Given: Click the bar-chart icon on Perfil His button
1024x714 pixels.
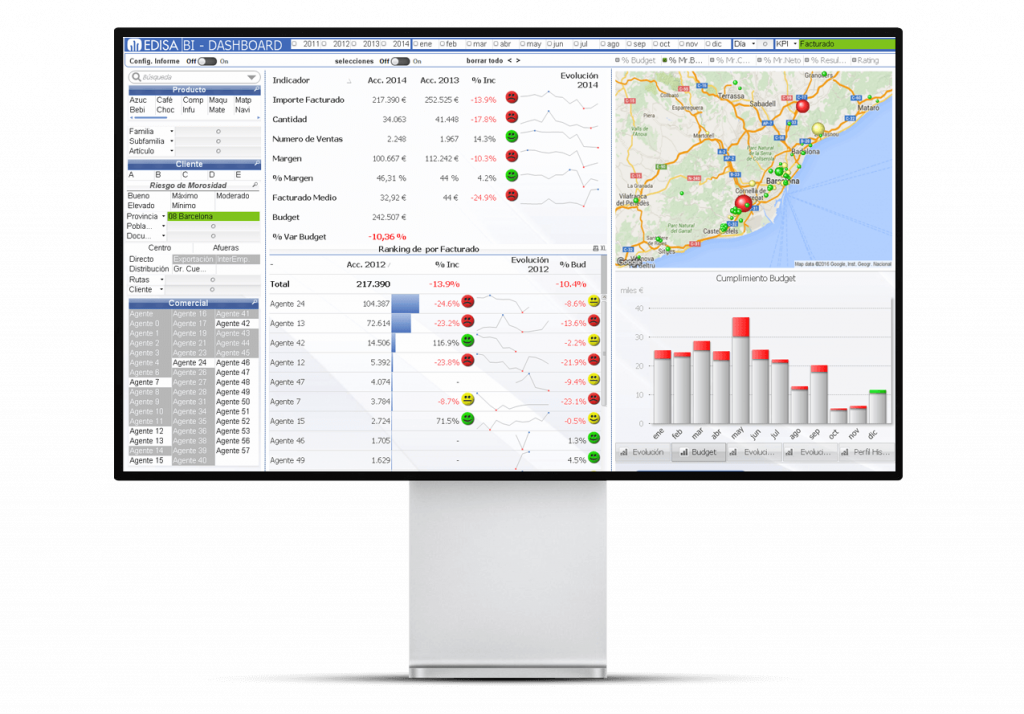Looking at the screenshot, I should coord(845,452).
